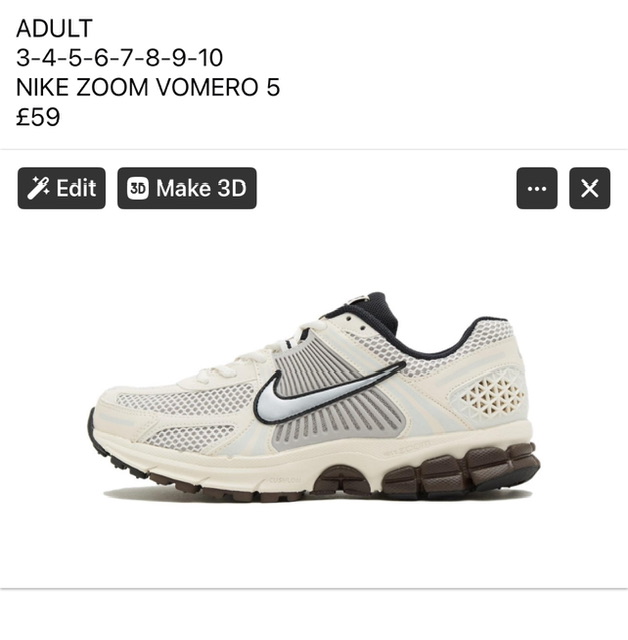This screenshot has height=640, width=628.
Task: Click the magic wand Edit icon
Action: tap(38, 188)
